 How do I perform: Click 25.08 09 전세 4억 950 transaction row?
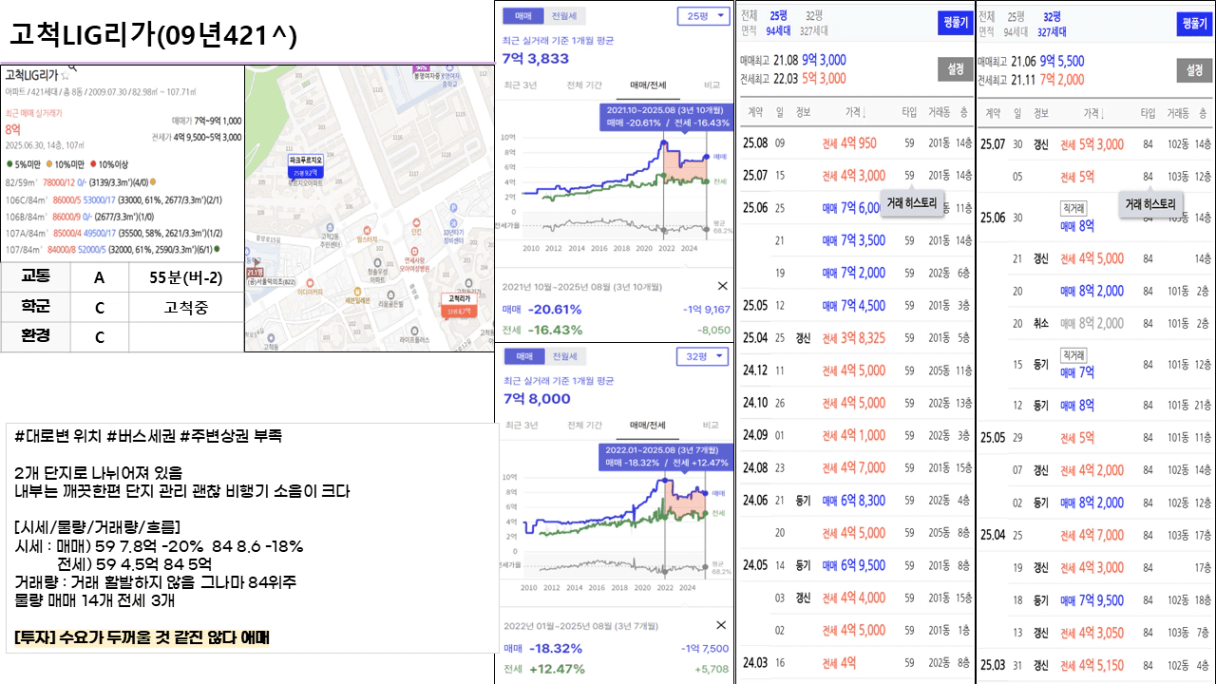click(856, 143)
